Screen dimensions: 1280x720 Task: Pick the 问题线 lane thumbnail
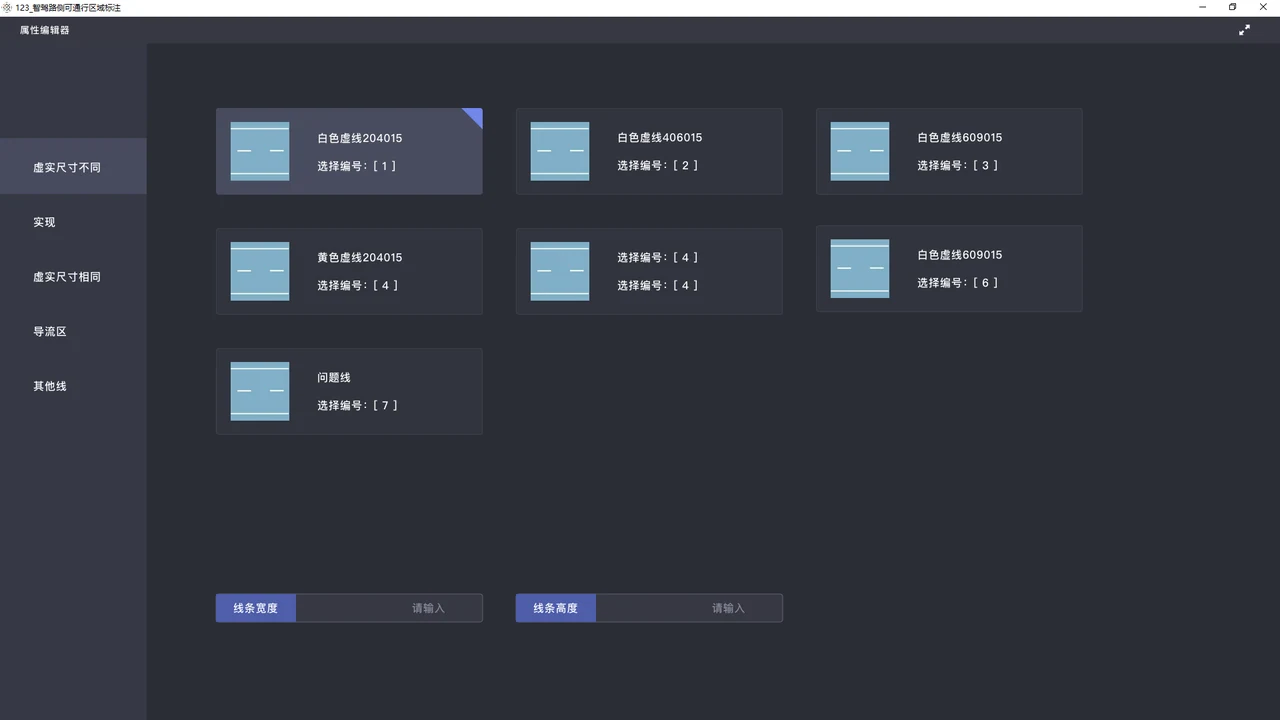coord(260,391)
